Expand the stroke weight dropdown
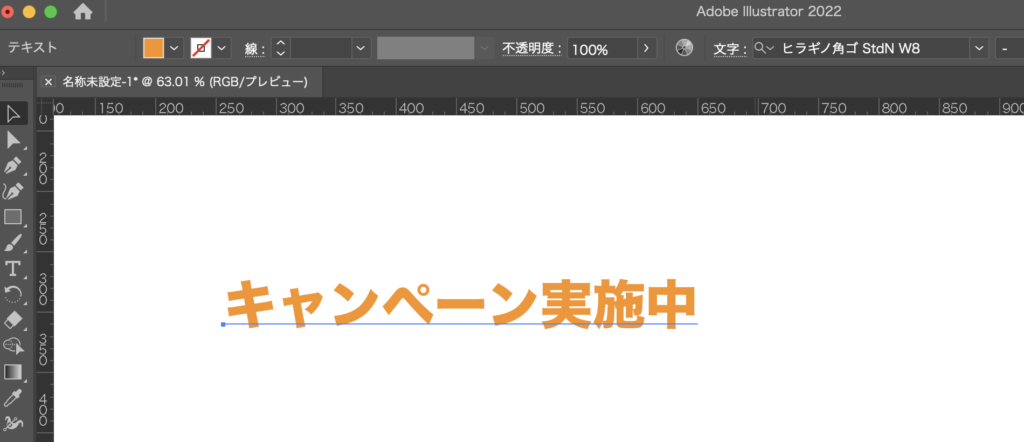The height and width of the screenshot is (442, 1024). point(361,48)
